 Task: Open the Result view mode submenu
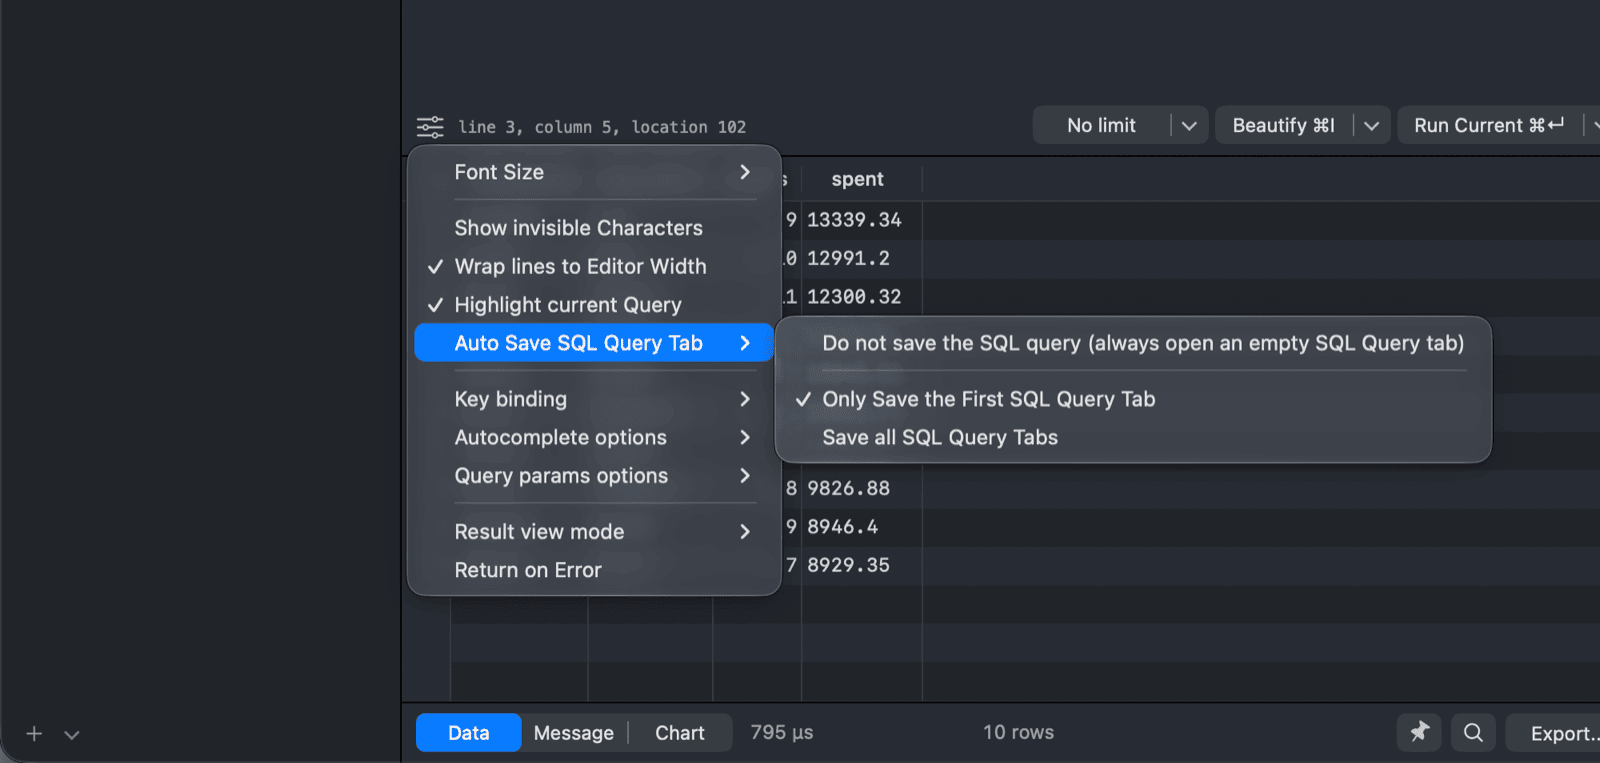click(x=594, y=532)
